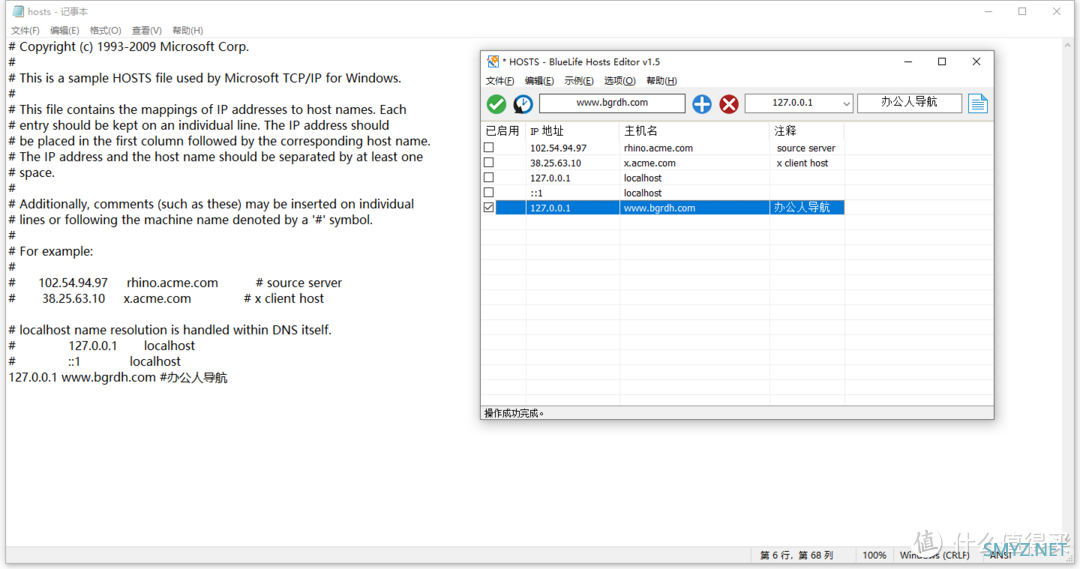Click the Notepad icon in hosts title bar
The width and height of the screenshot is (1080, 569).
(x=18, y=12)
